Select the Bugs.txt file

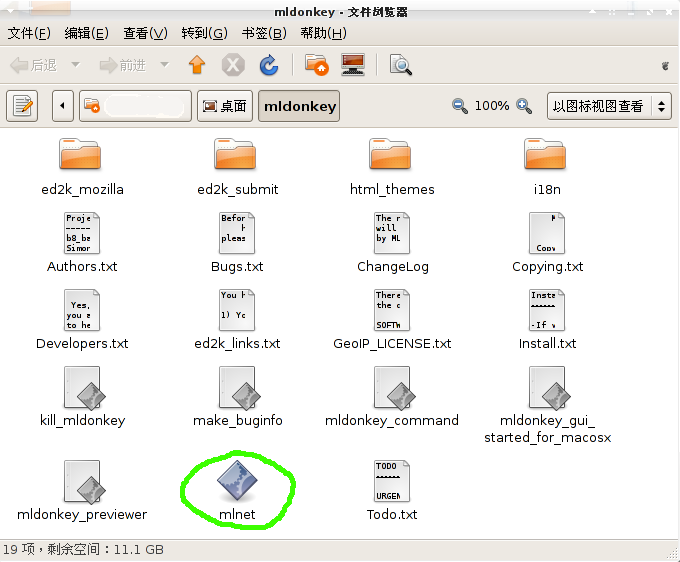(x=237, y=243)
